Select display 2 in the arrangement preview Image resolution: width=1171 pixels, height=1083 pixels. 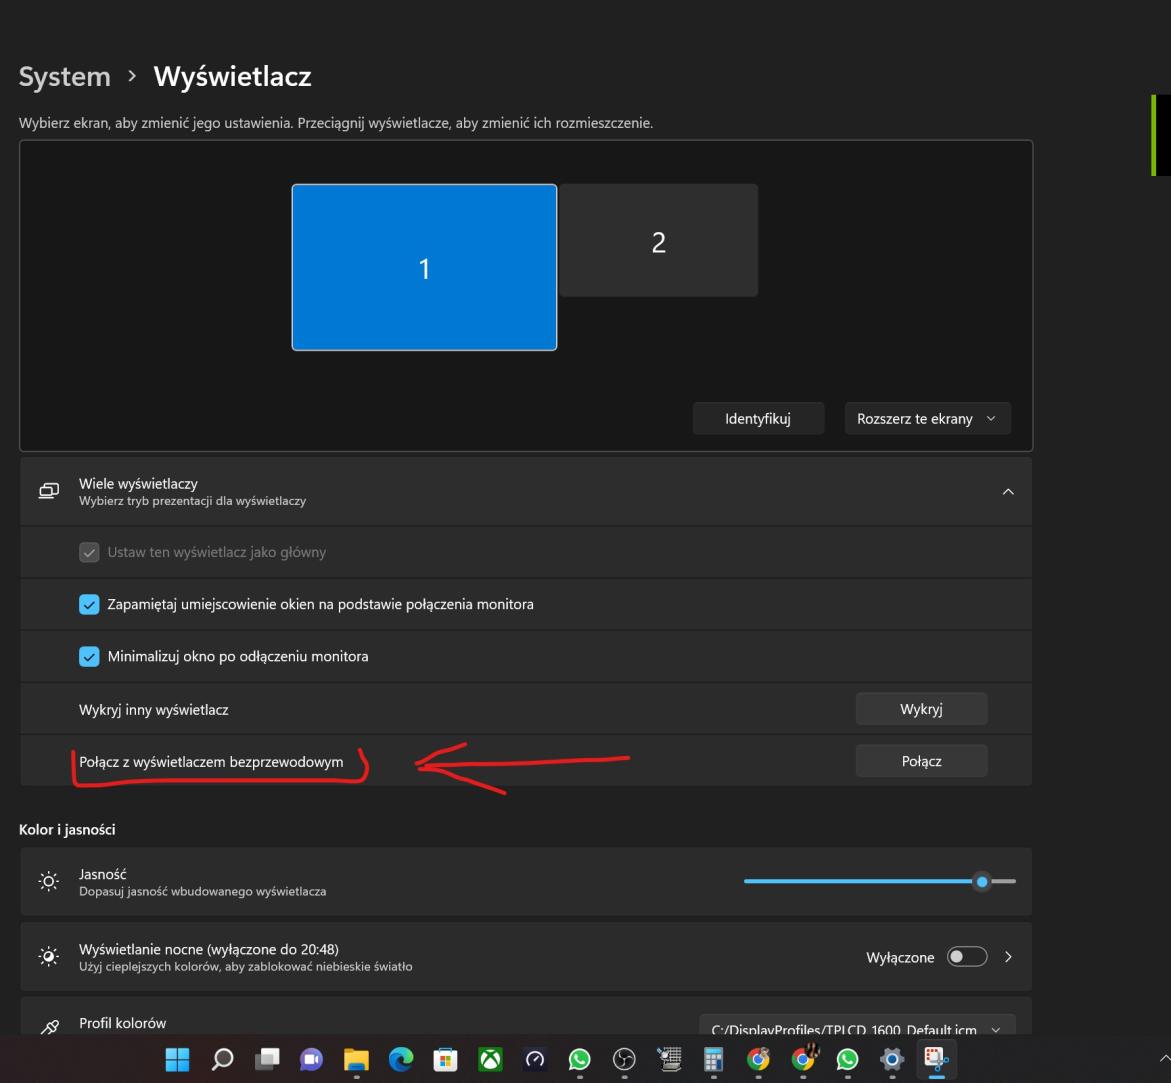coord(658,241)
